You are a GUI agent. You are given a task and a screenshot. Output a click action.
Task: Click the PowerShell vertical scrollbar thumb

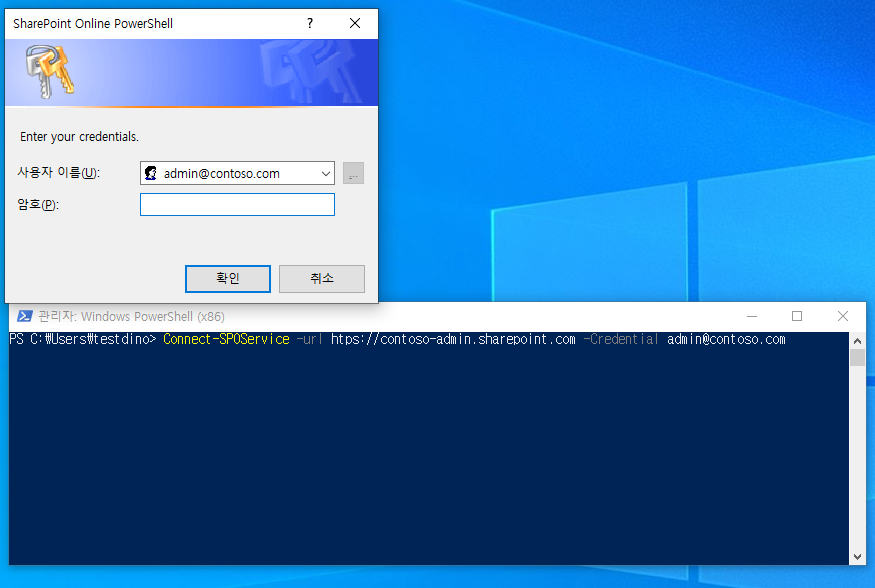pyautogui.click(x=857, y=358)
